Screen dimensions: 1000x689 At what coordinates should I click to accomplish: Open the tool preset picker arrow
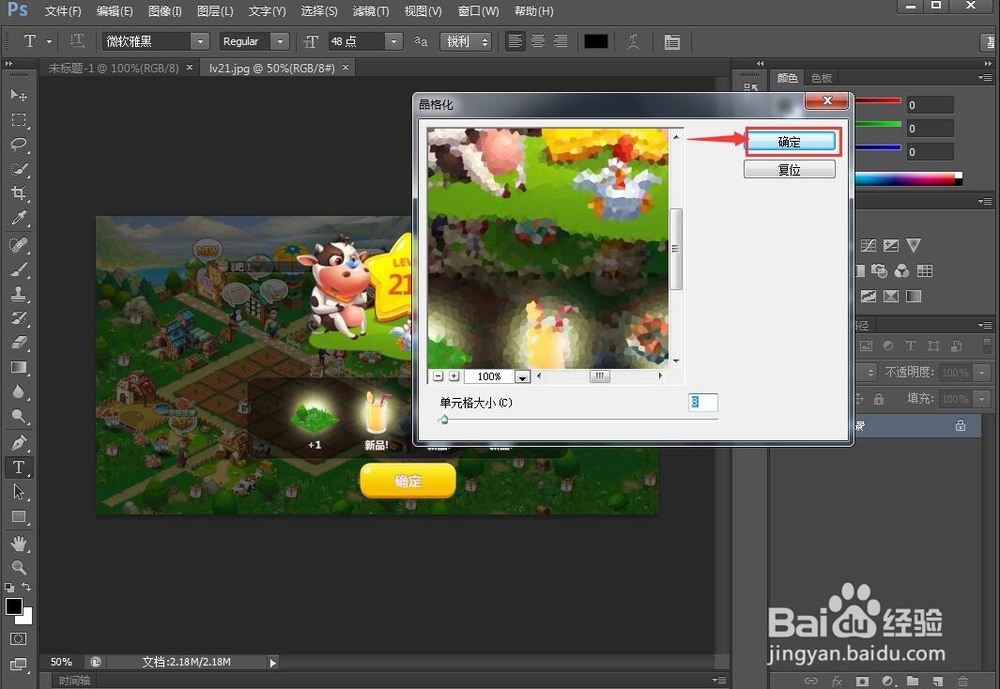coord(50,42)
